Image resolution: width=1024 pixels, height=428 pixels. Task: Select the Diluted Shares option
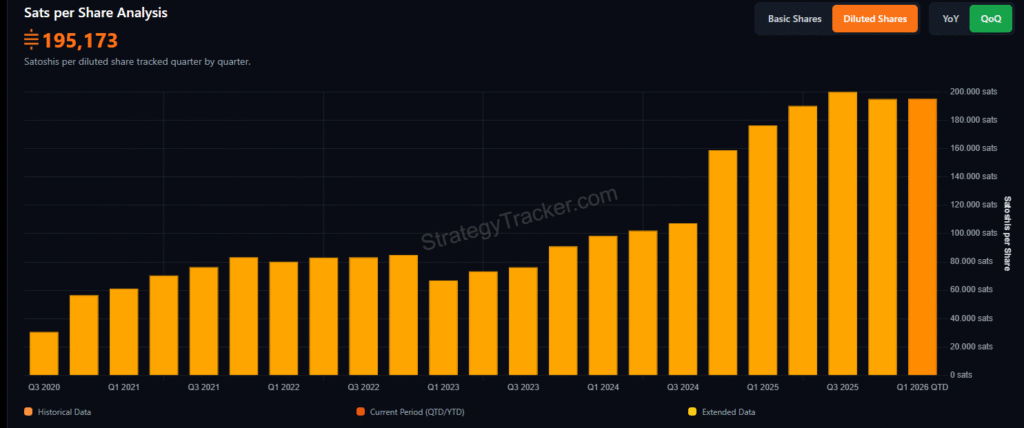point(874,19)
